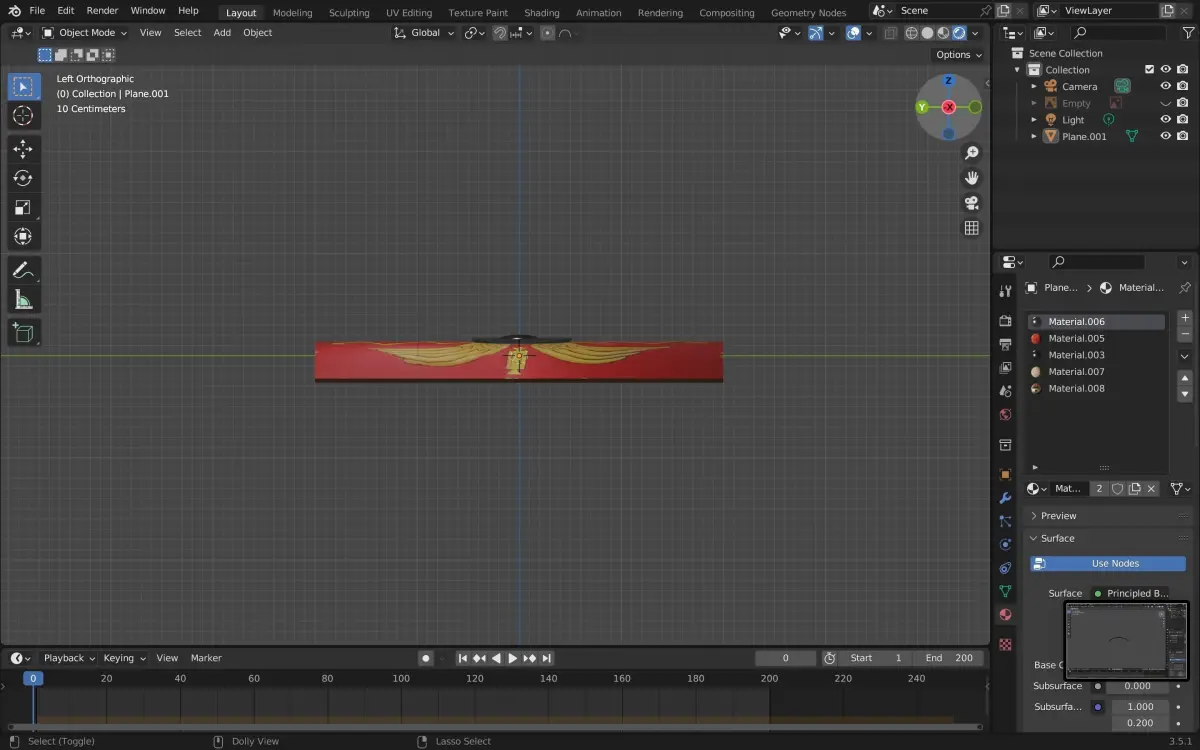
Task: Hide Light in viewport
Action: coord(1166,120)
